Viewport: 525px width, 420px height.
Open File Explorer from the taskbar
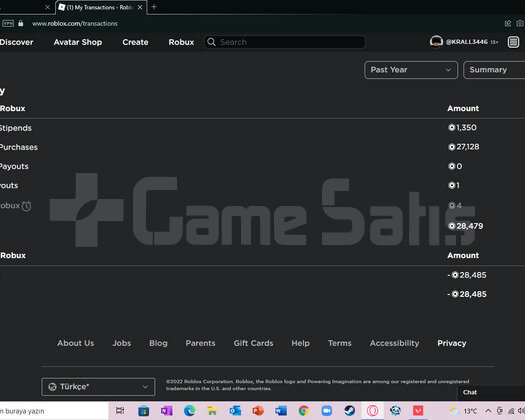[x=212, y=410]
